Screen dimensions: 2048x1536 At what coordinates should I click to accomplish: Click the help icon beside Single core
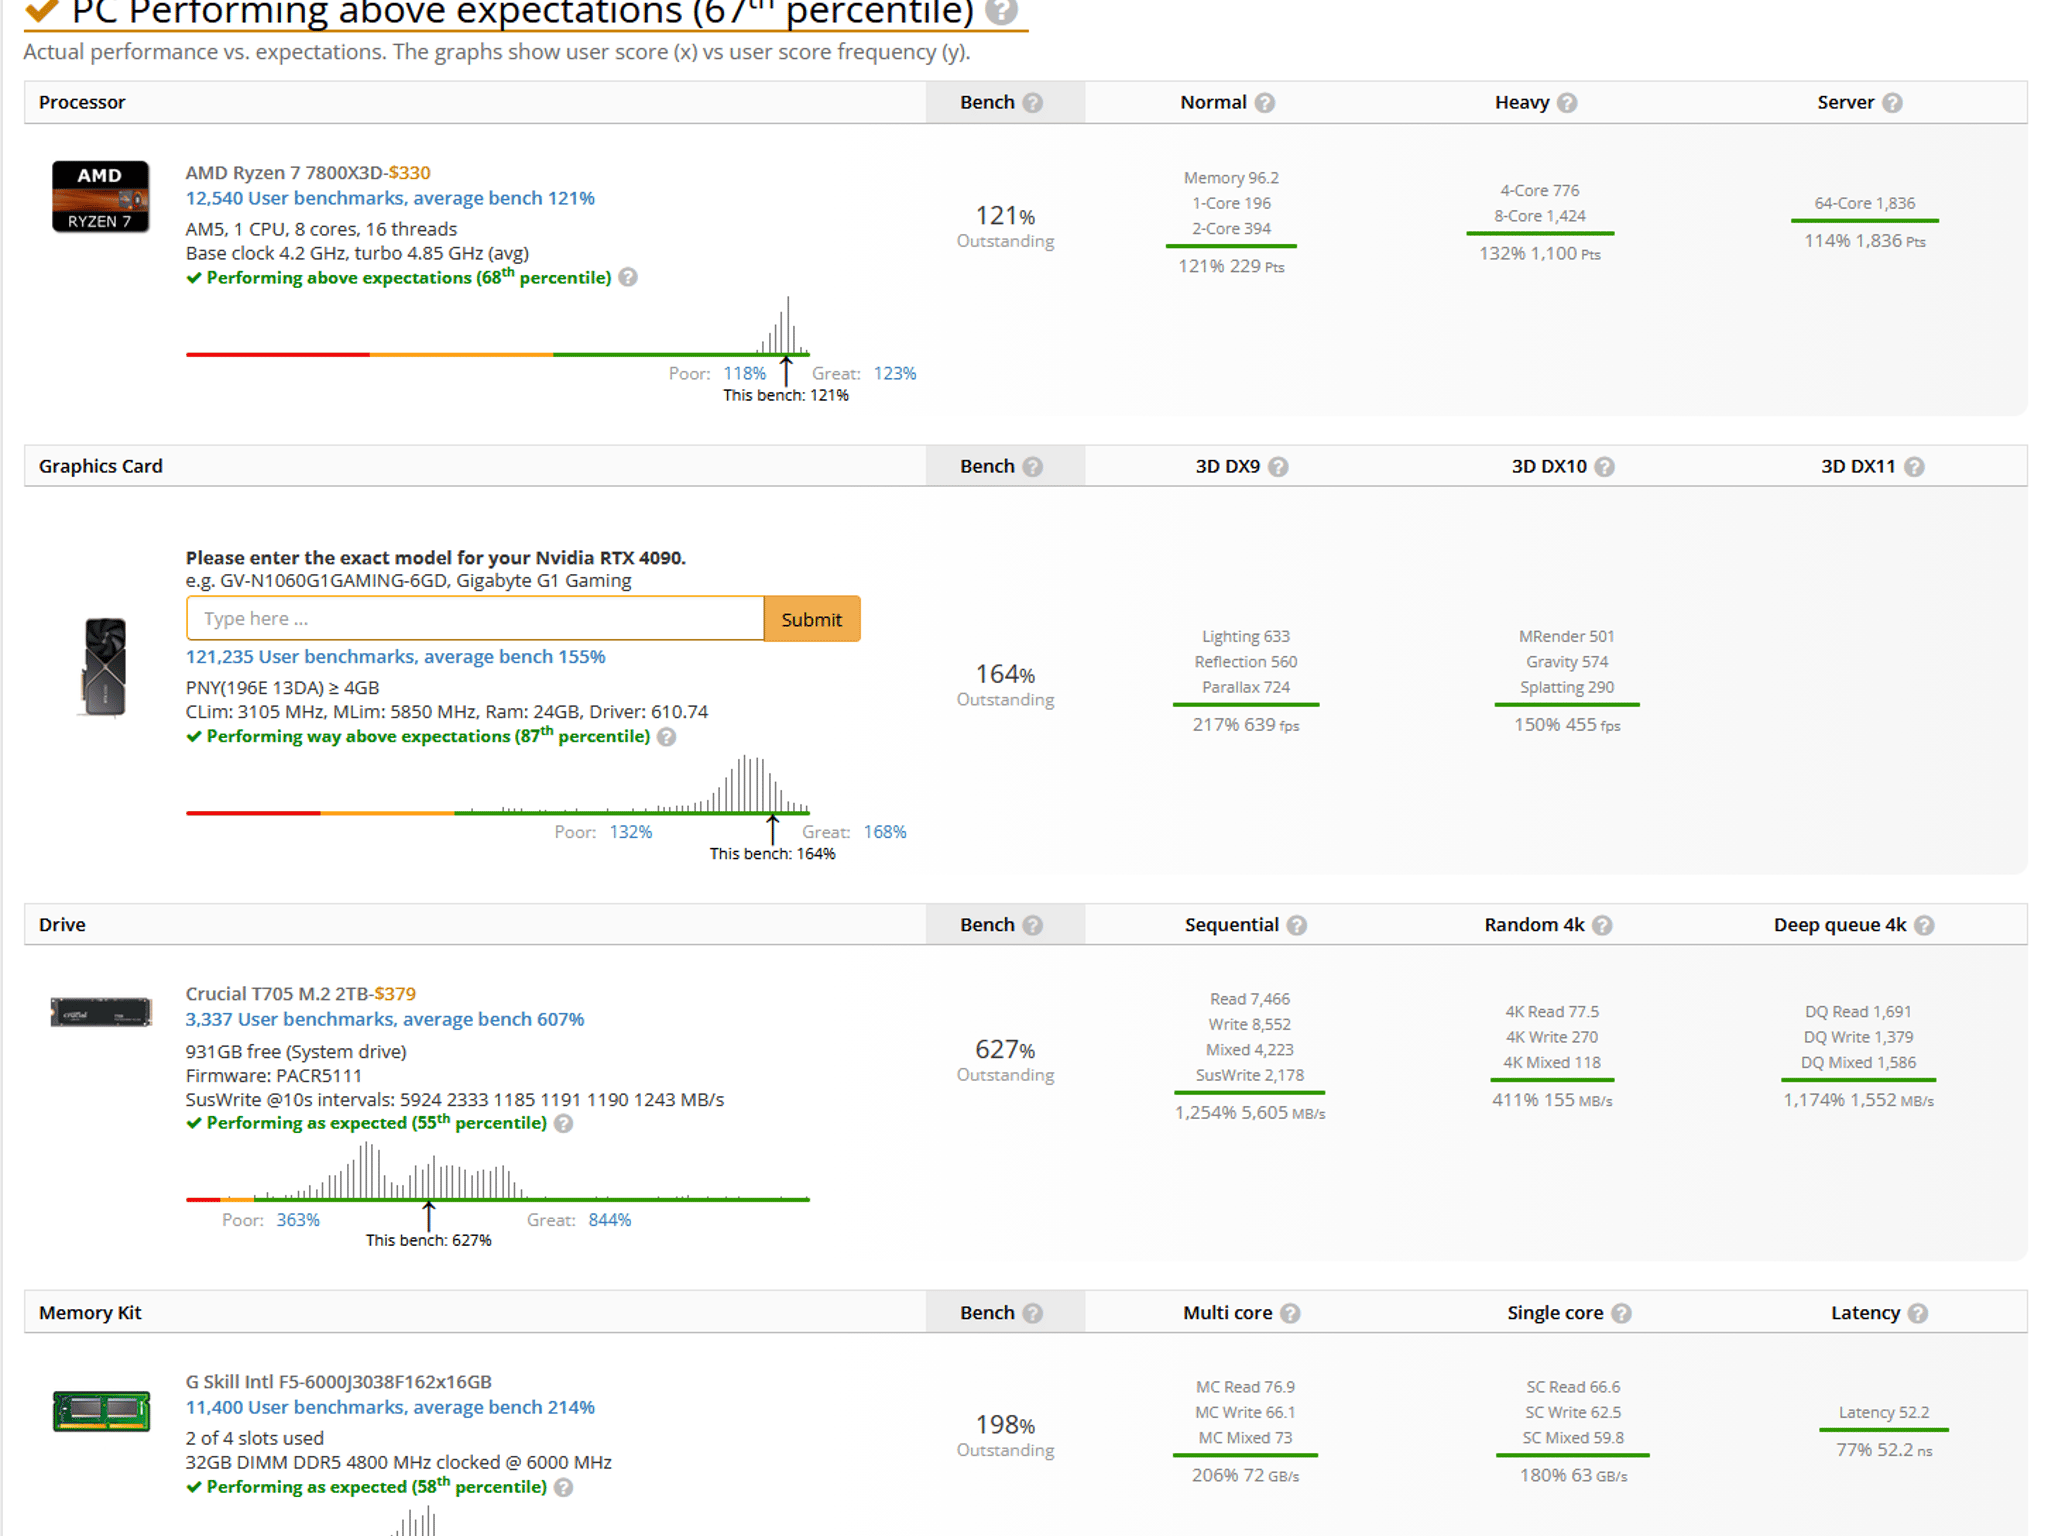click(1621, 1313)
